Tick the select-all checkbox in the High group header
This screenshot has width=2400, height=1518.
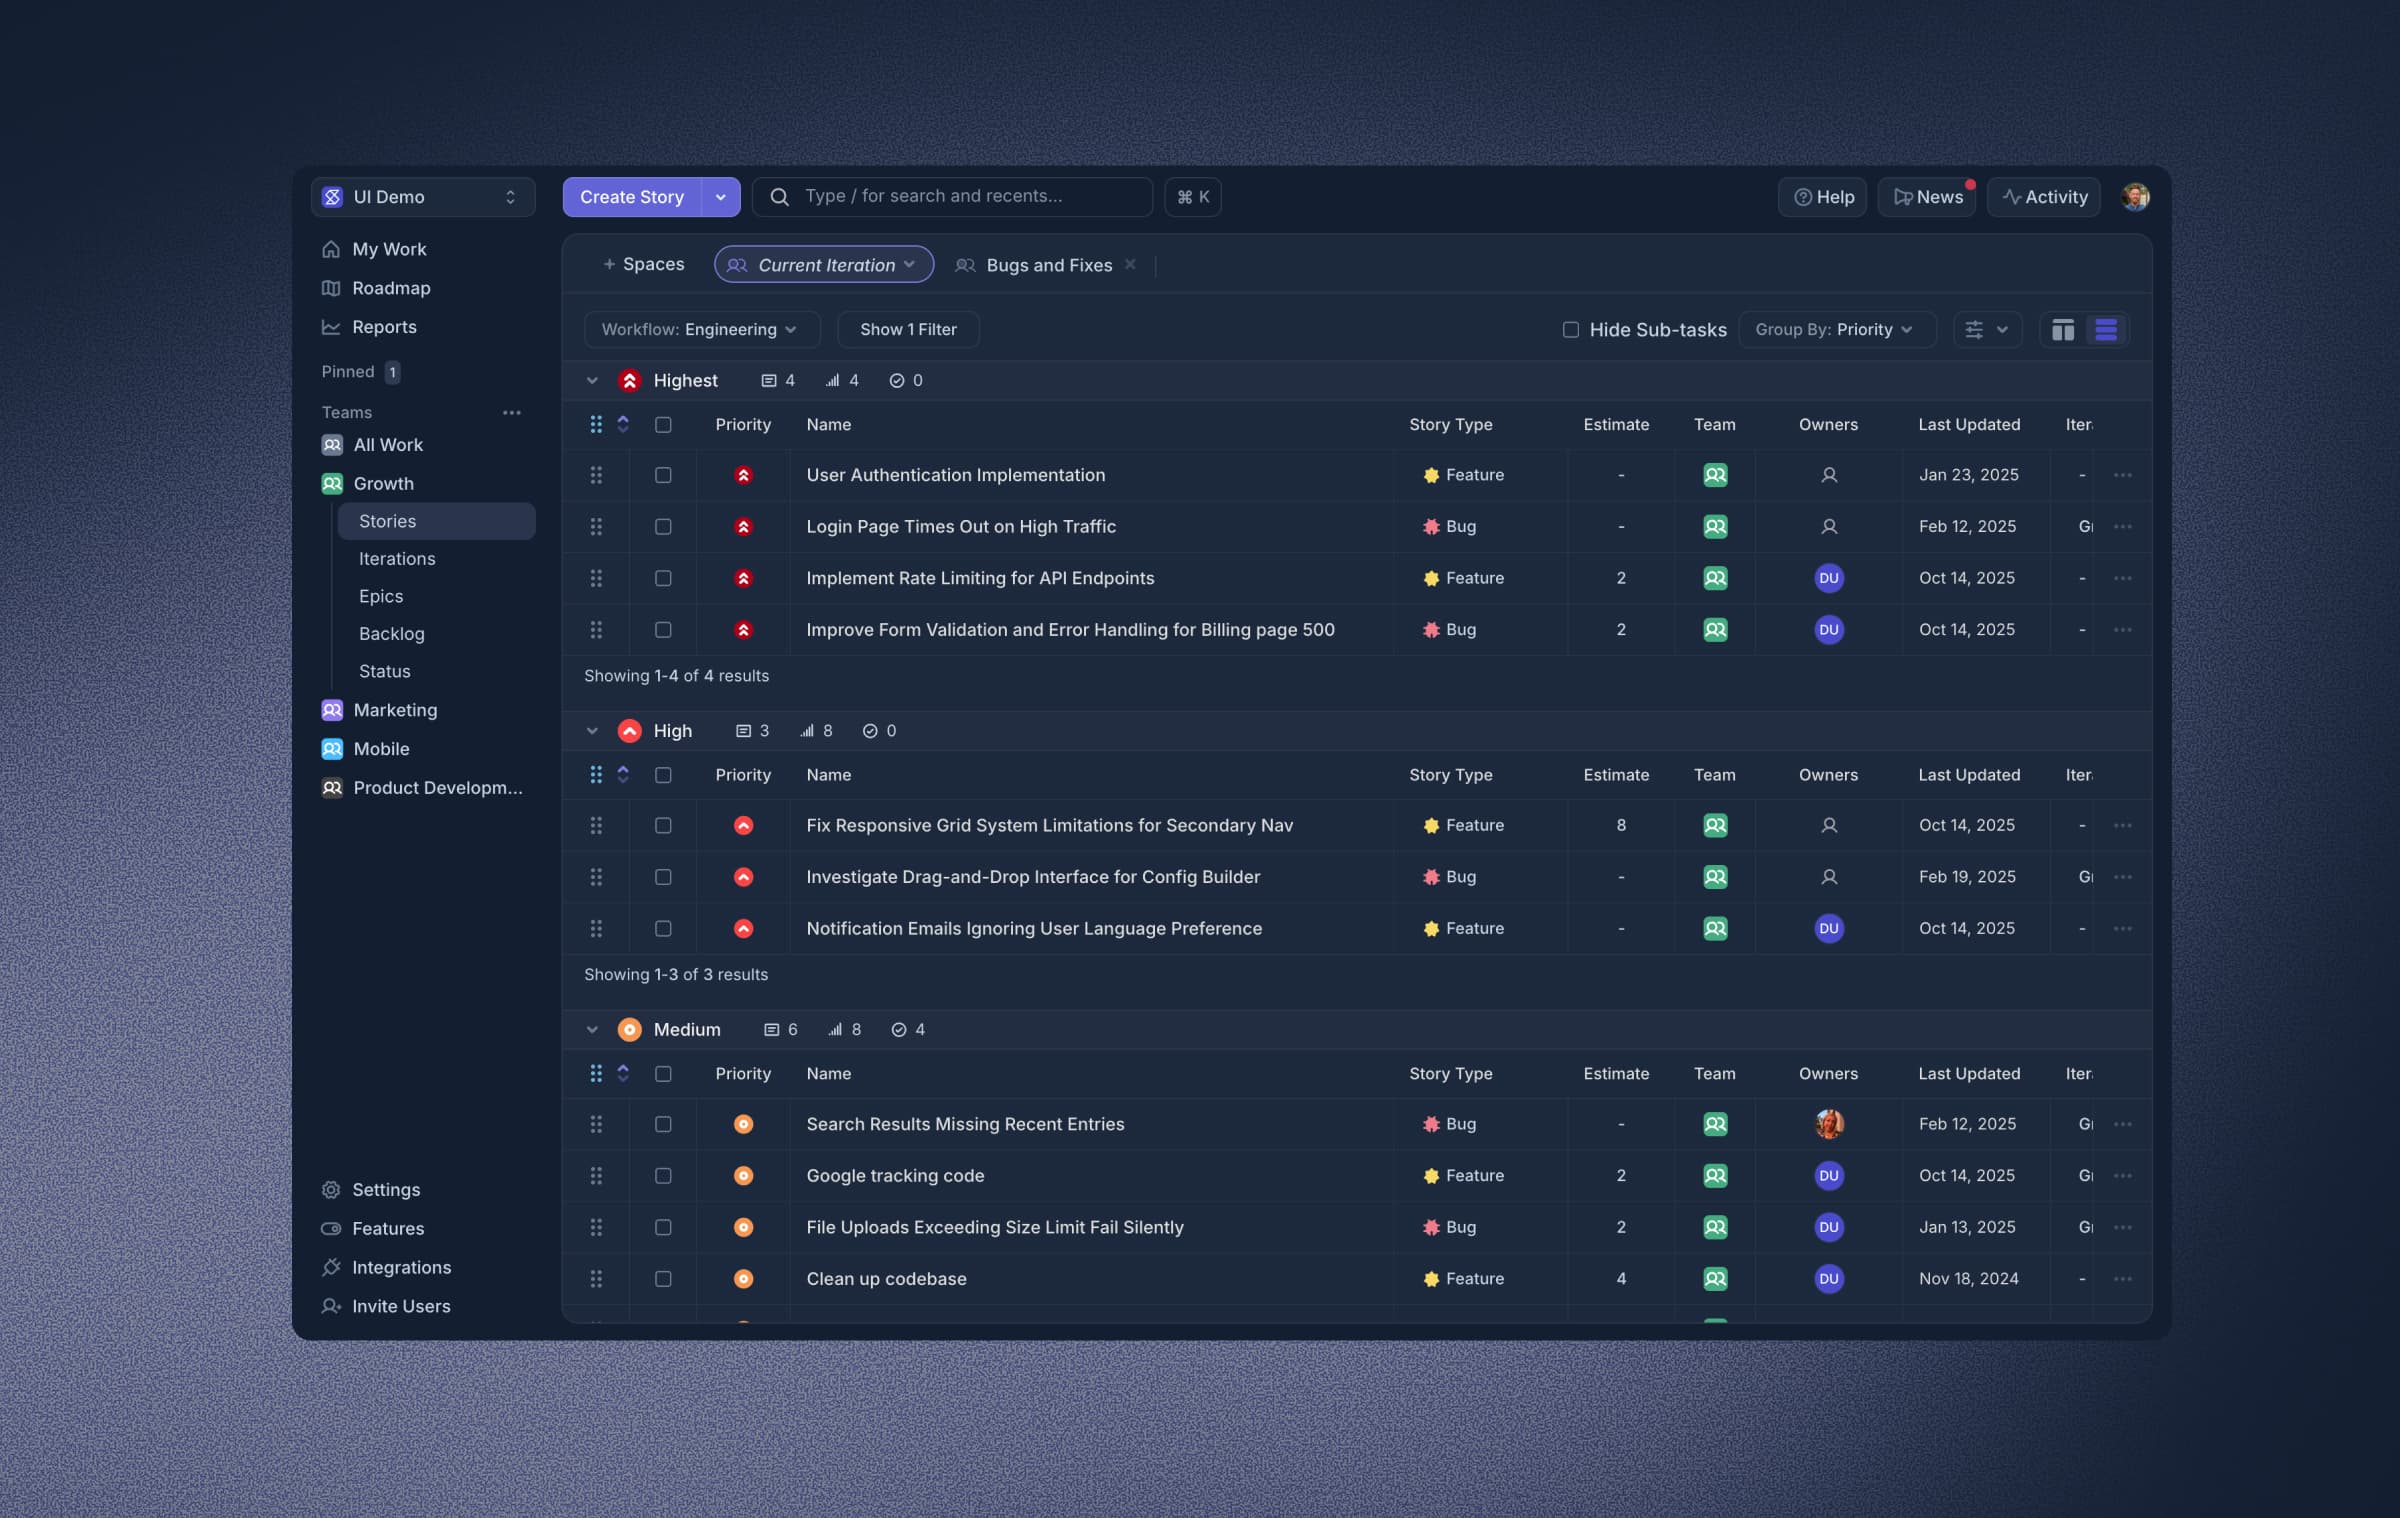(663, 775)
